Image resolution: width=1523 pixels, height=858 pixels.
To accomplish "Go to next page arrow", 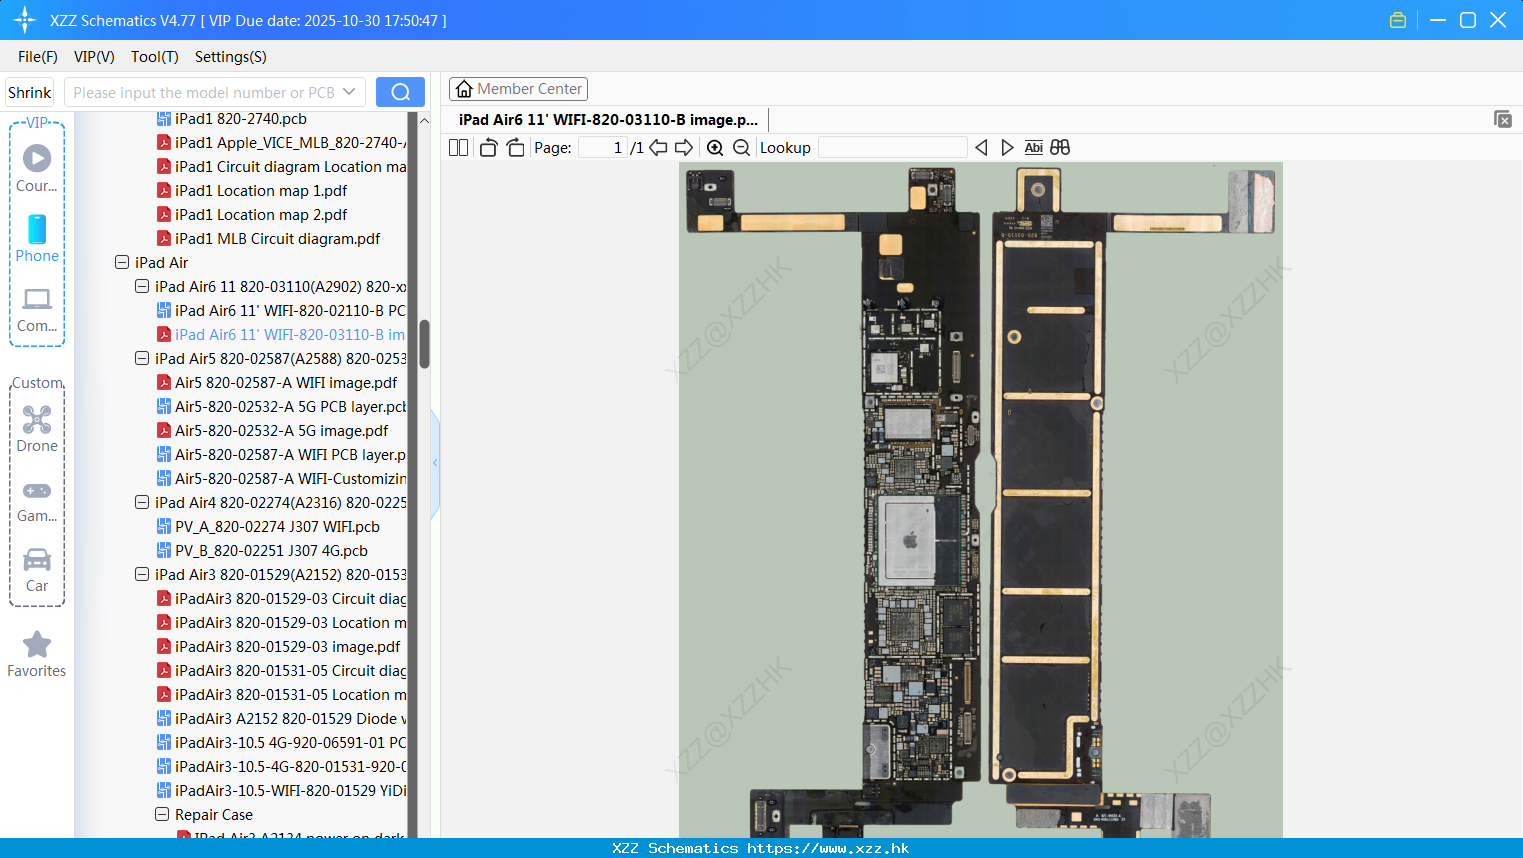I will tap(684, 148).
